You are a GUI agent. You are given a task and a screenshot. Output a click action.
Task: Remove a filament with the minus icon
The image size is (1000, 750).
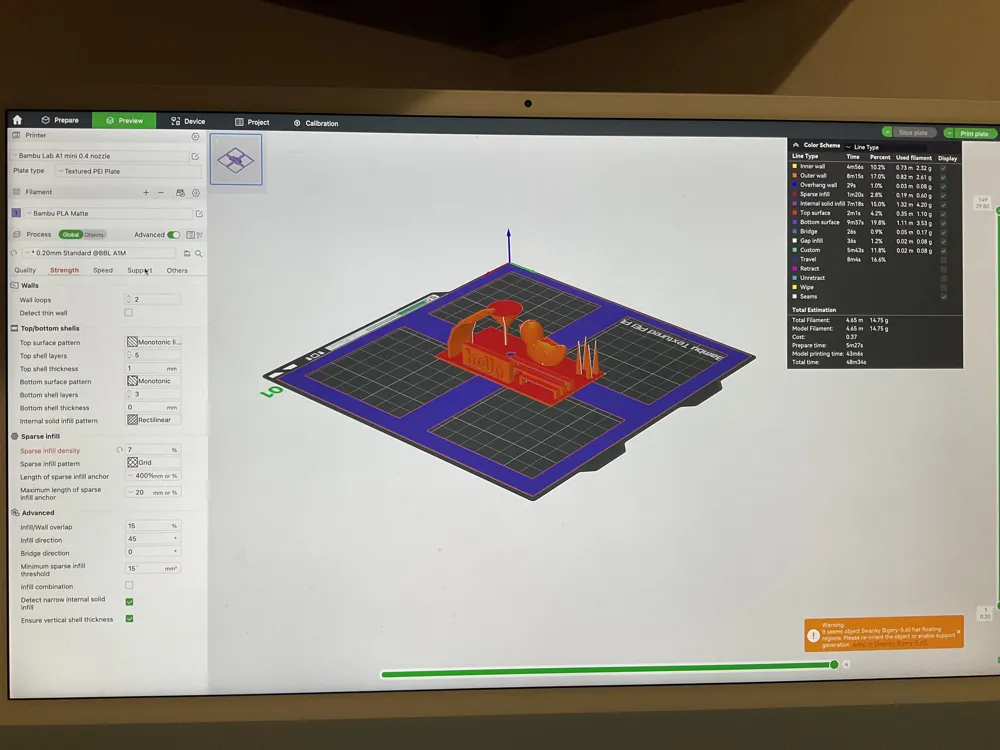coord(161,193)
